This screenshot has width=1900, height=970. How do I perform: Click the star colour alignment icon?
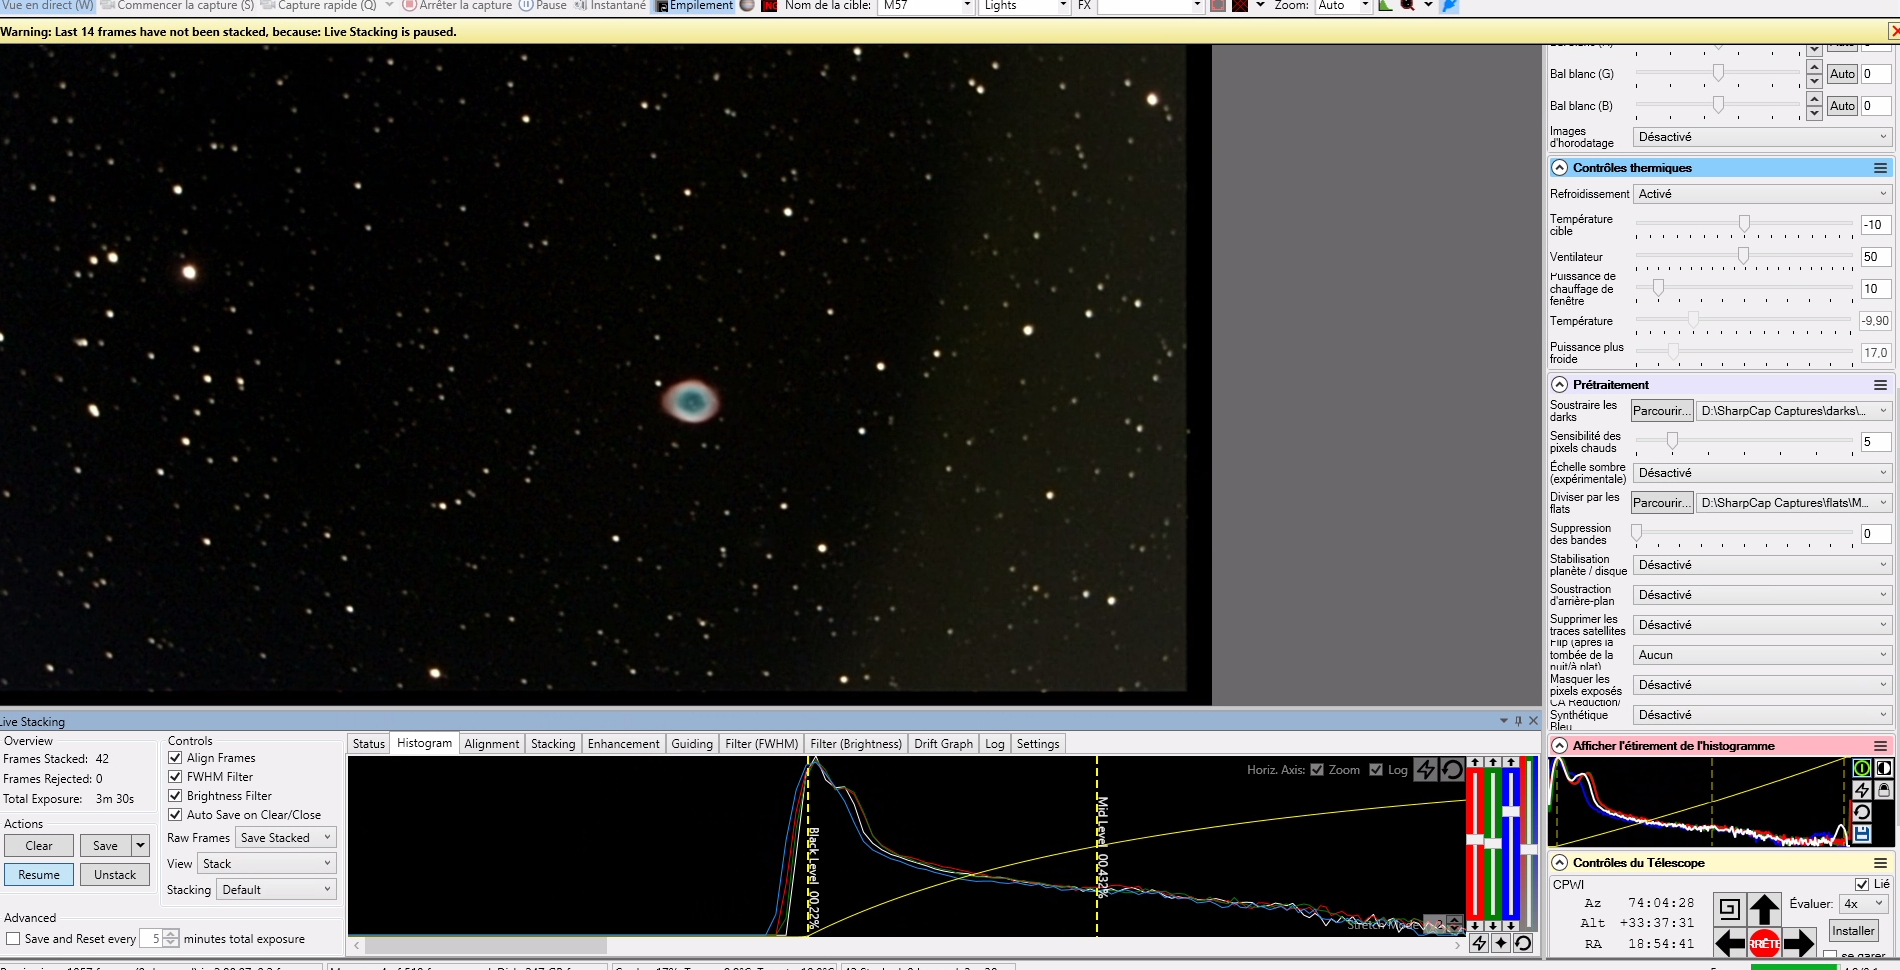1501,943
